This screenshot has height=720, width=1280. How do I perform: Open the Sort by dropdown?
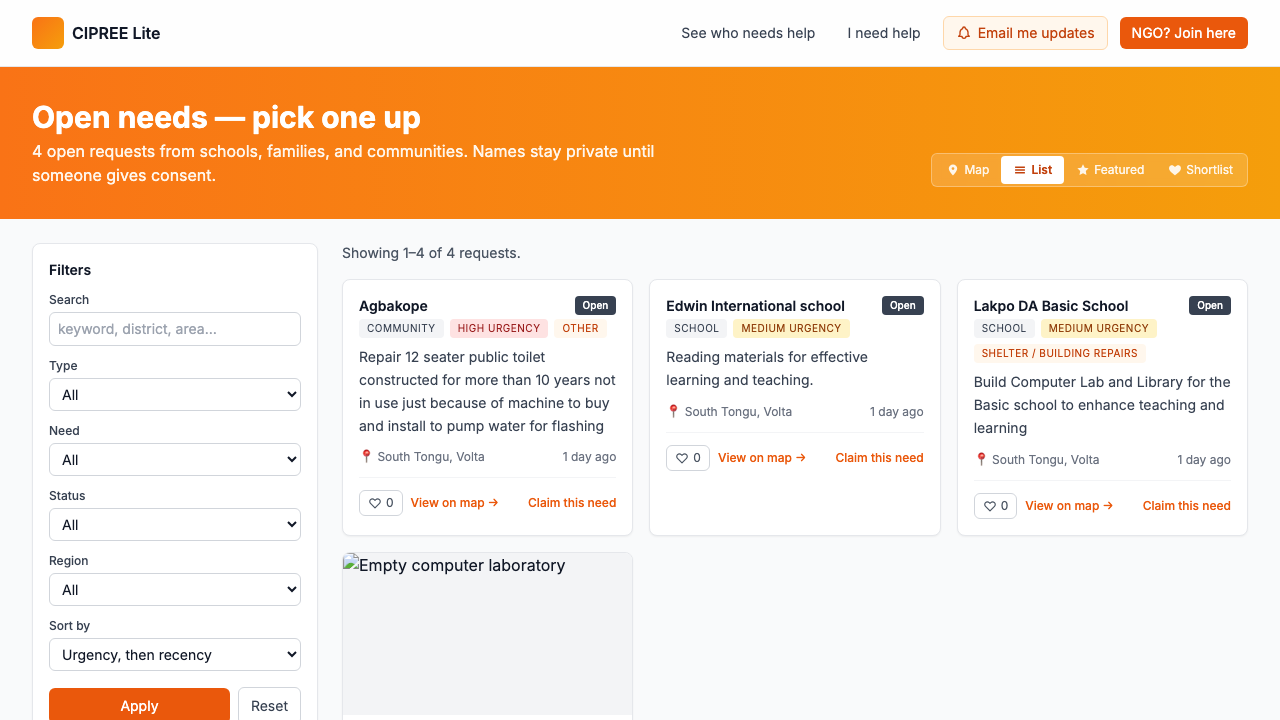pos(175,655)
